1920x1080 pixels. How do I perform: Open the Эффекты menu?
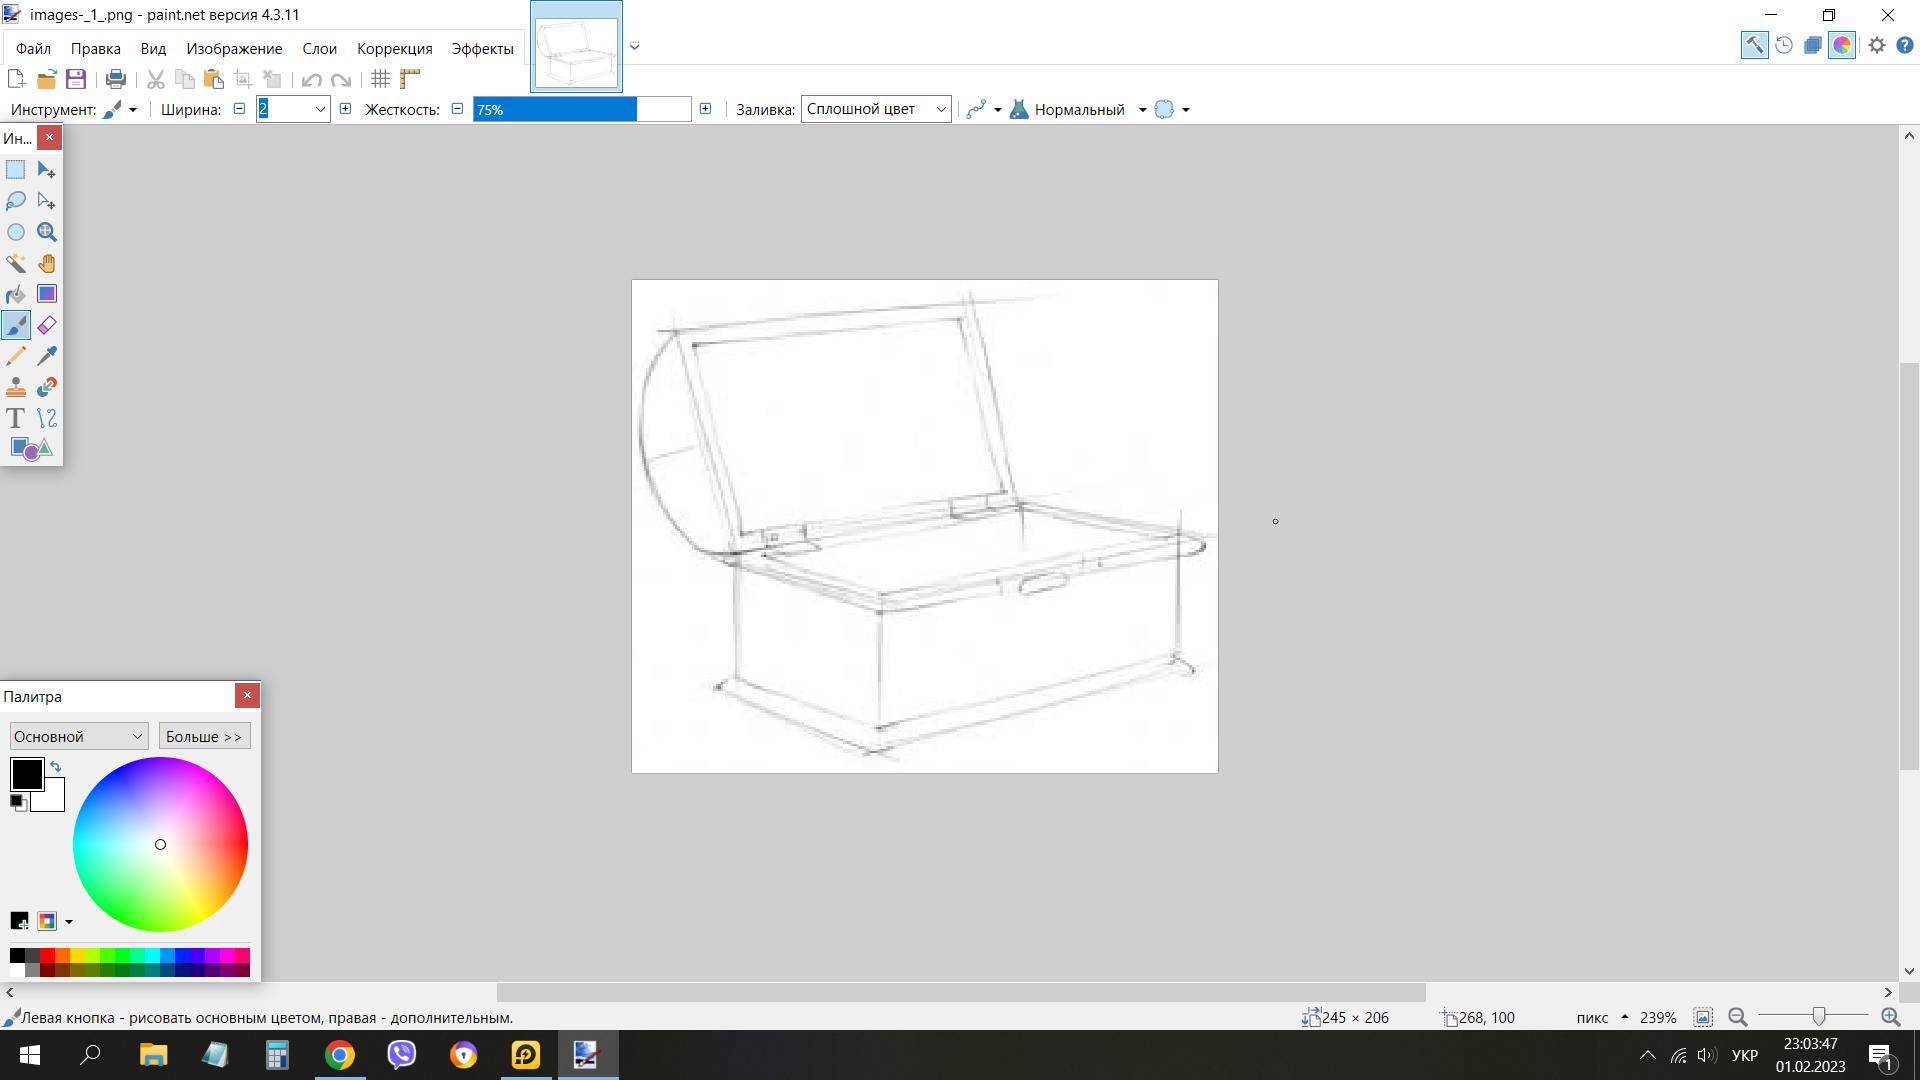[x=482, y=48]
